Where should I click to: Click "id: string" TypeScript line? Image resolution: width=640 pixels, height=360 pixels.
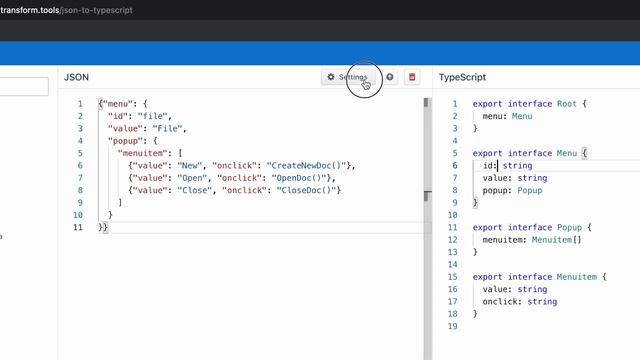(507, 165)
